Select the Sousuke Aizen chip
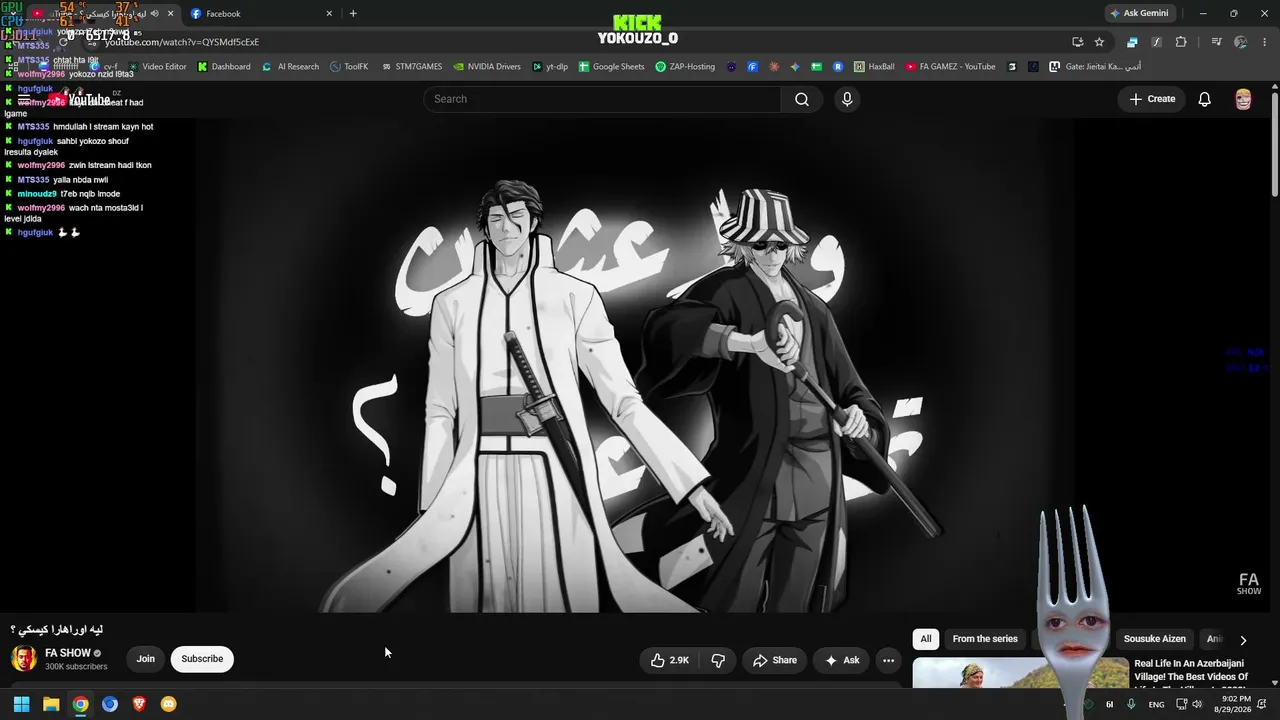Screen dimensions: 1280x720 click(x=1155, y=639)
